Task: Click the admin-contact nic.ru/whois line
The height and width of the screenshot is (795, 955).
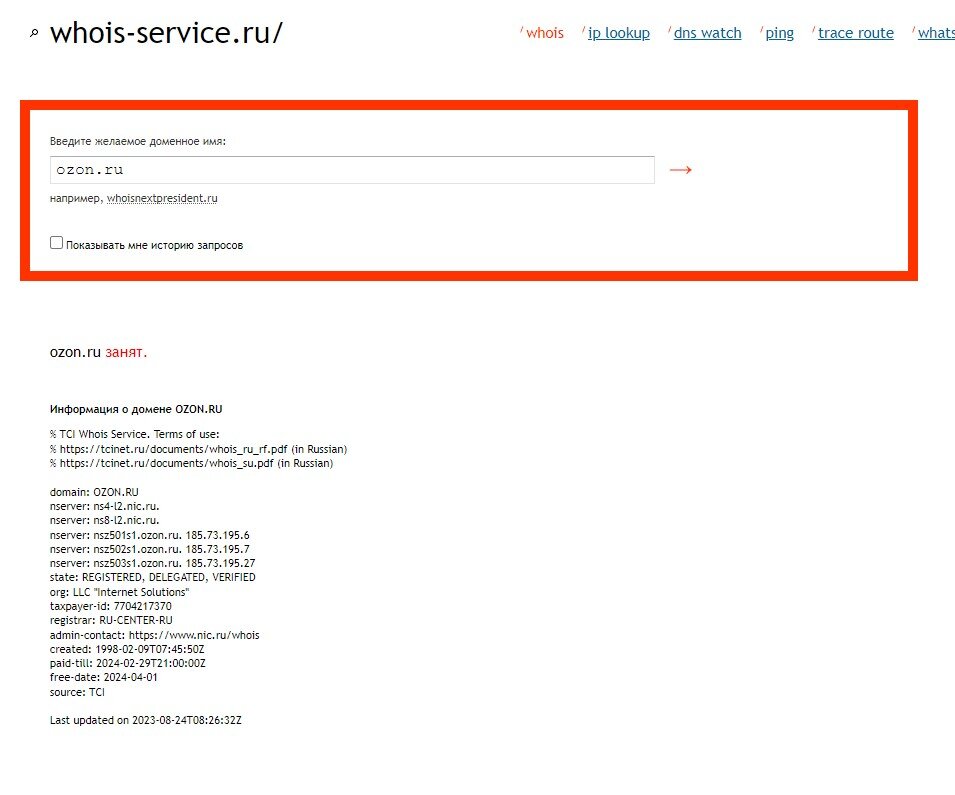Action: pyautogui.click(x=154, y=635)
